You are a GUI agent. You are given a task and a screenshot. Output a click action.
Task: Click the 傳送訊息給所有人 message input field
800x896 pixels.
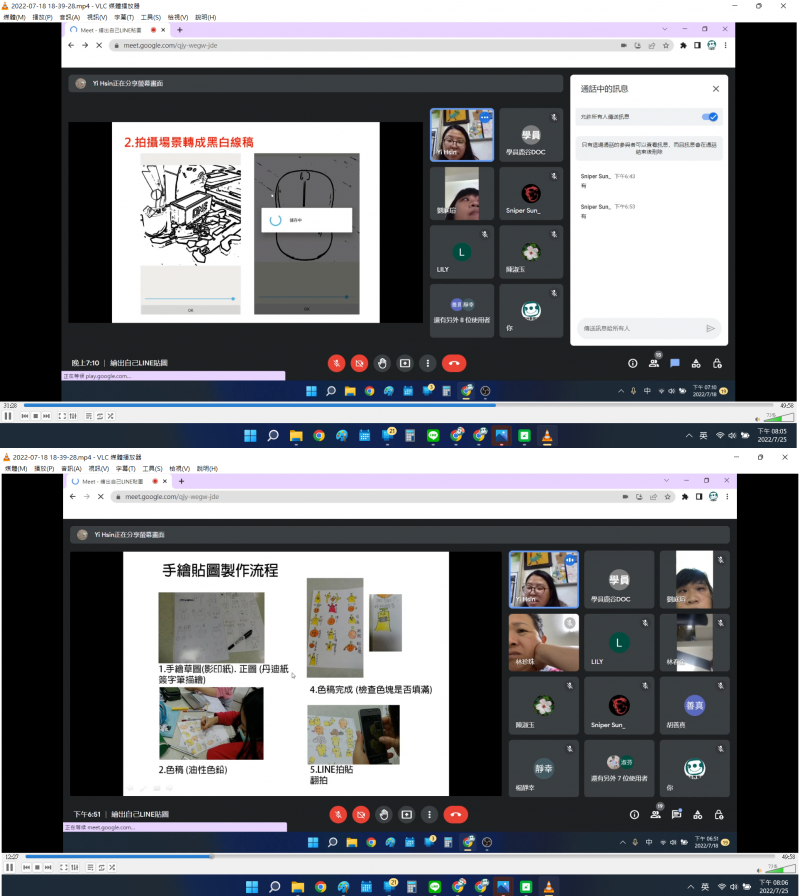pos(640,328)
